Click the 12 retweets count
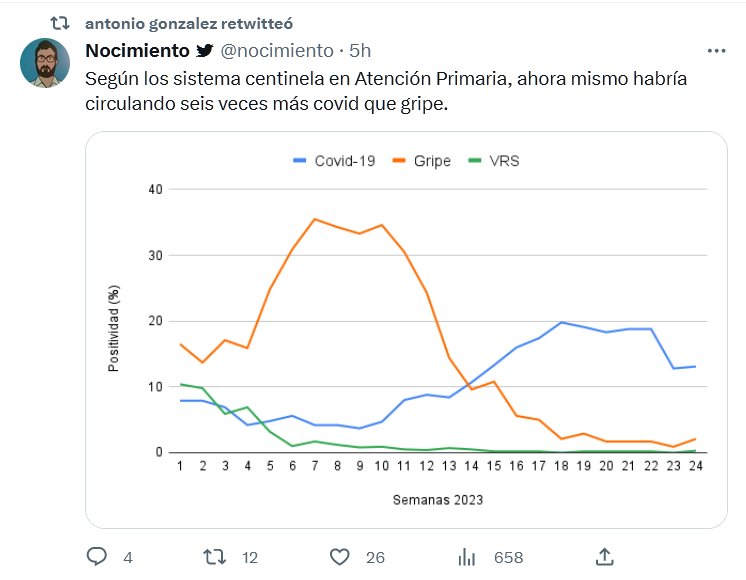 pyautogui.click(x=251, y=557)
